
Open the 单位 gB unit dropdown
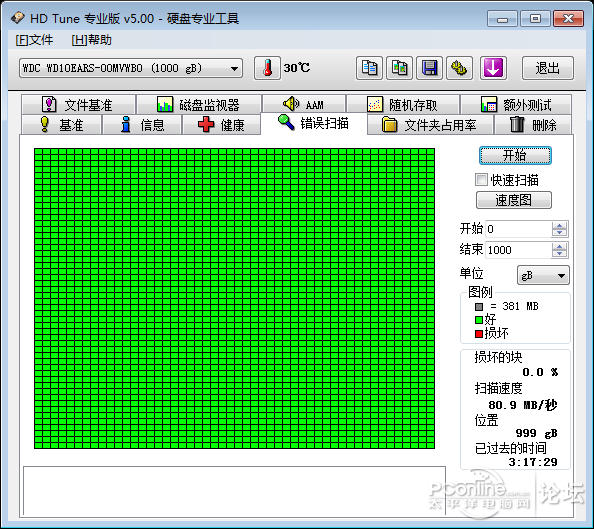543,275
